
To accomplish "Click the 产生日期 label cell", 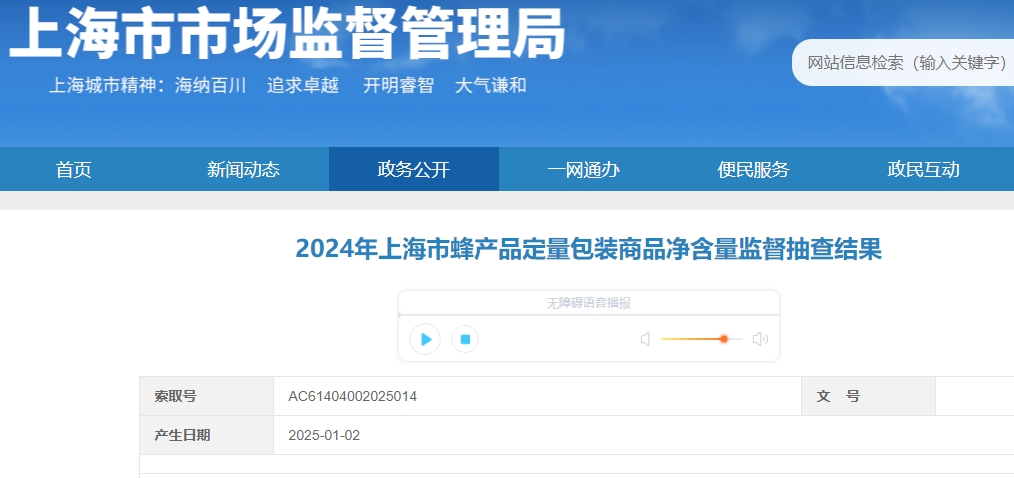I will tap(206, 435).
